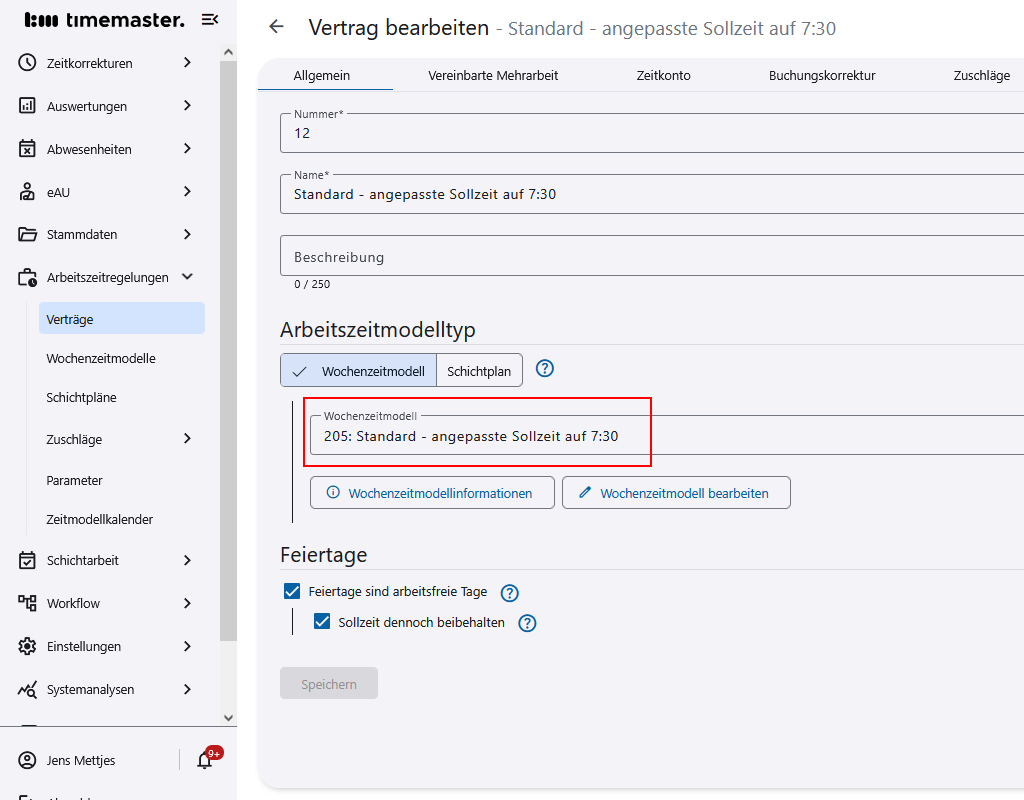Collapse the Arbeitszeitregelungen menu section
The image size is (1024, 800).
point(187,277)
